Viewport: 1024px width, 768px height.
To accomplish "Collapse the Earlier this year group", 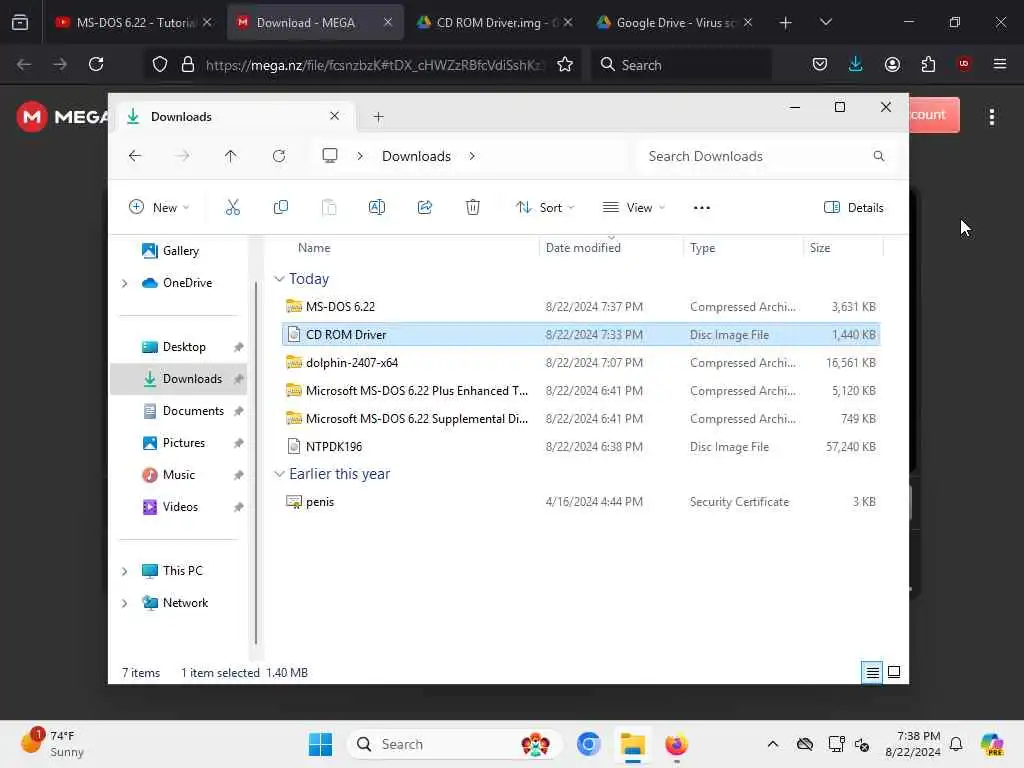I will tap(279, 474).
